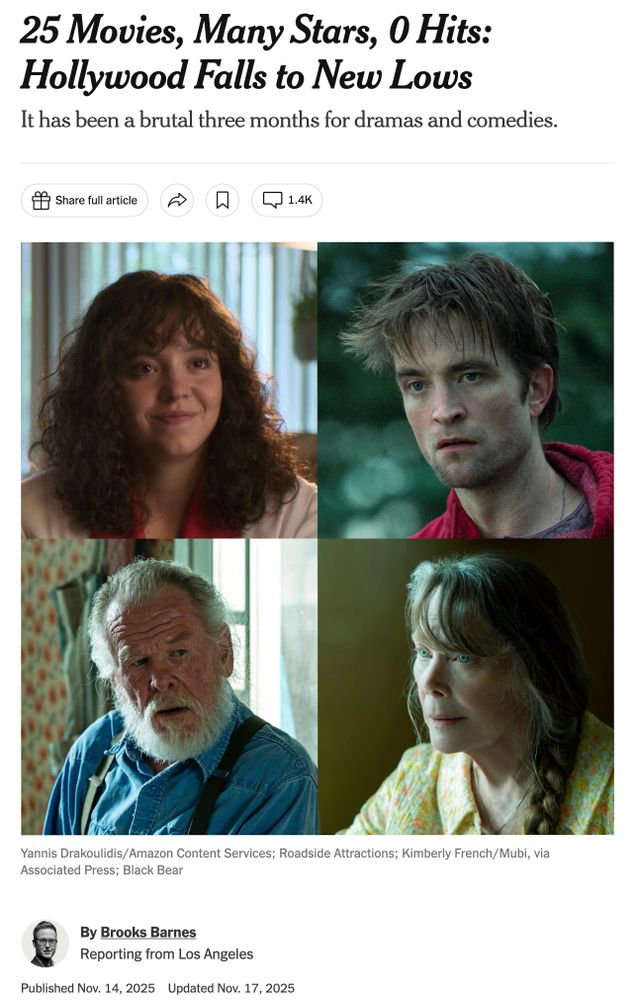The height and width of the screenshot is (1000, 637).
Task: Open the photo of the woman with braided hair
Action: coord(465,687)
